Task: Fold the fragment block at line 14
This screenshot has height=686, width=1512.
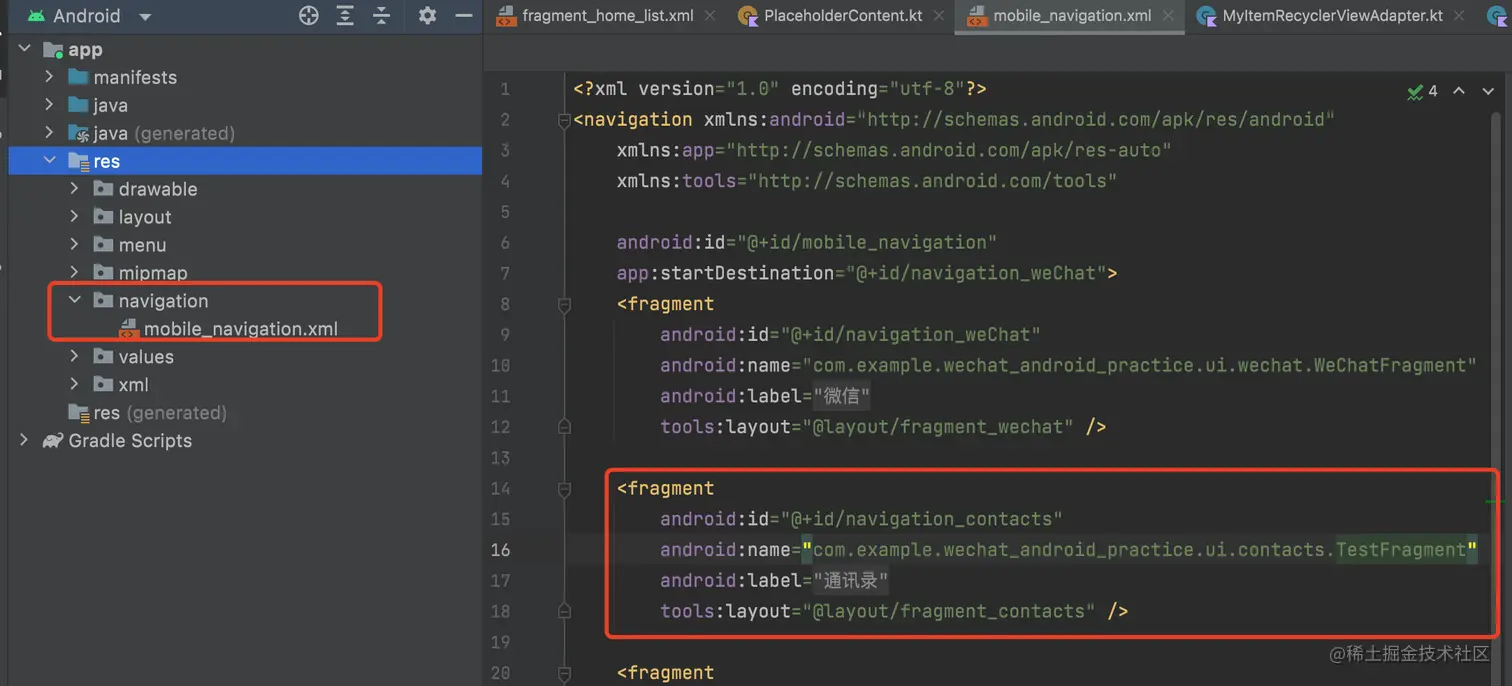Action: [564, 489]
